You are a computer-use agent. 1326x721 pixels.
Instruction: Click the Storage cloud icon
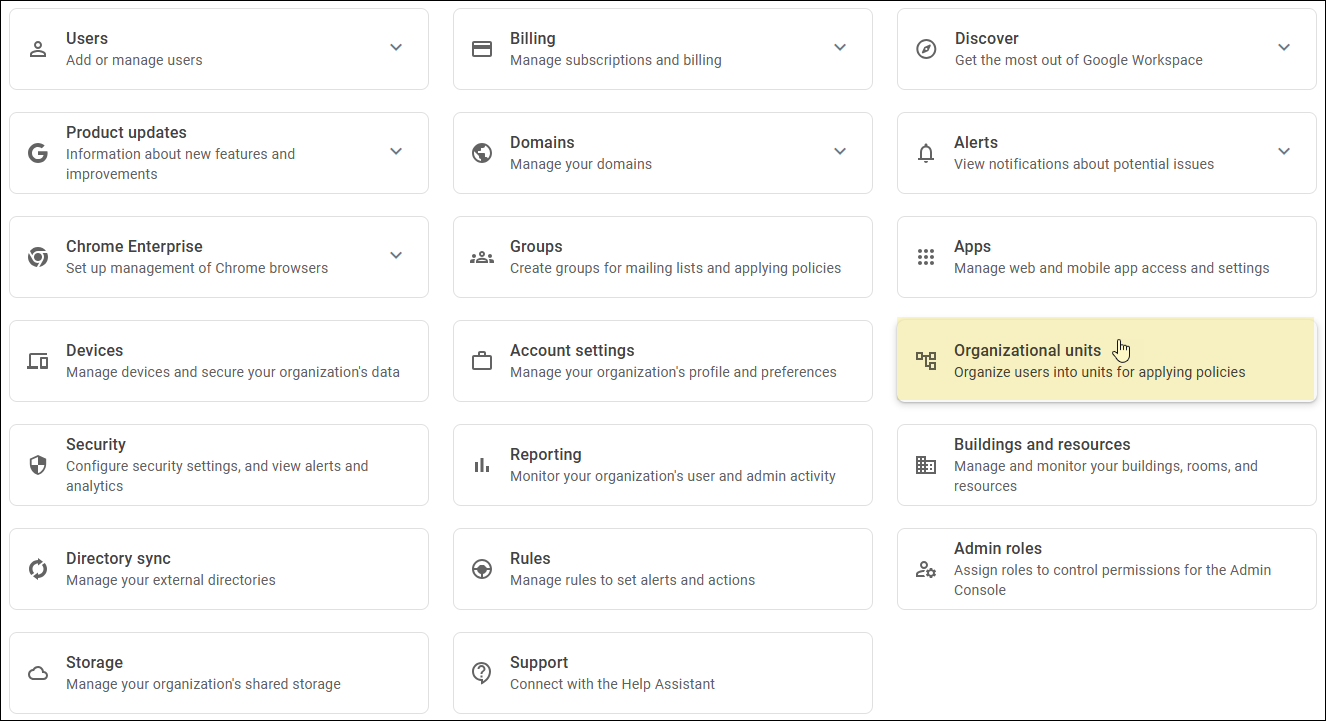click(x=38, y=673)
